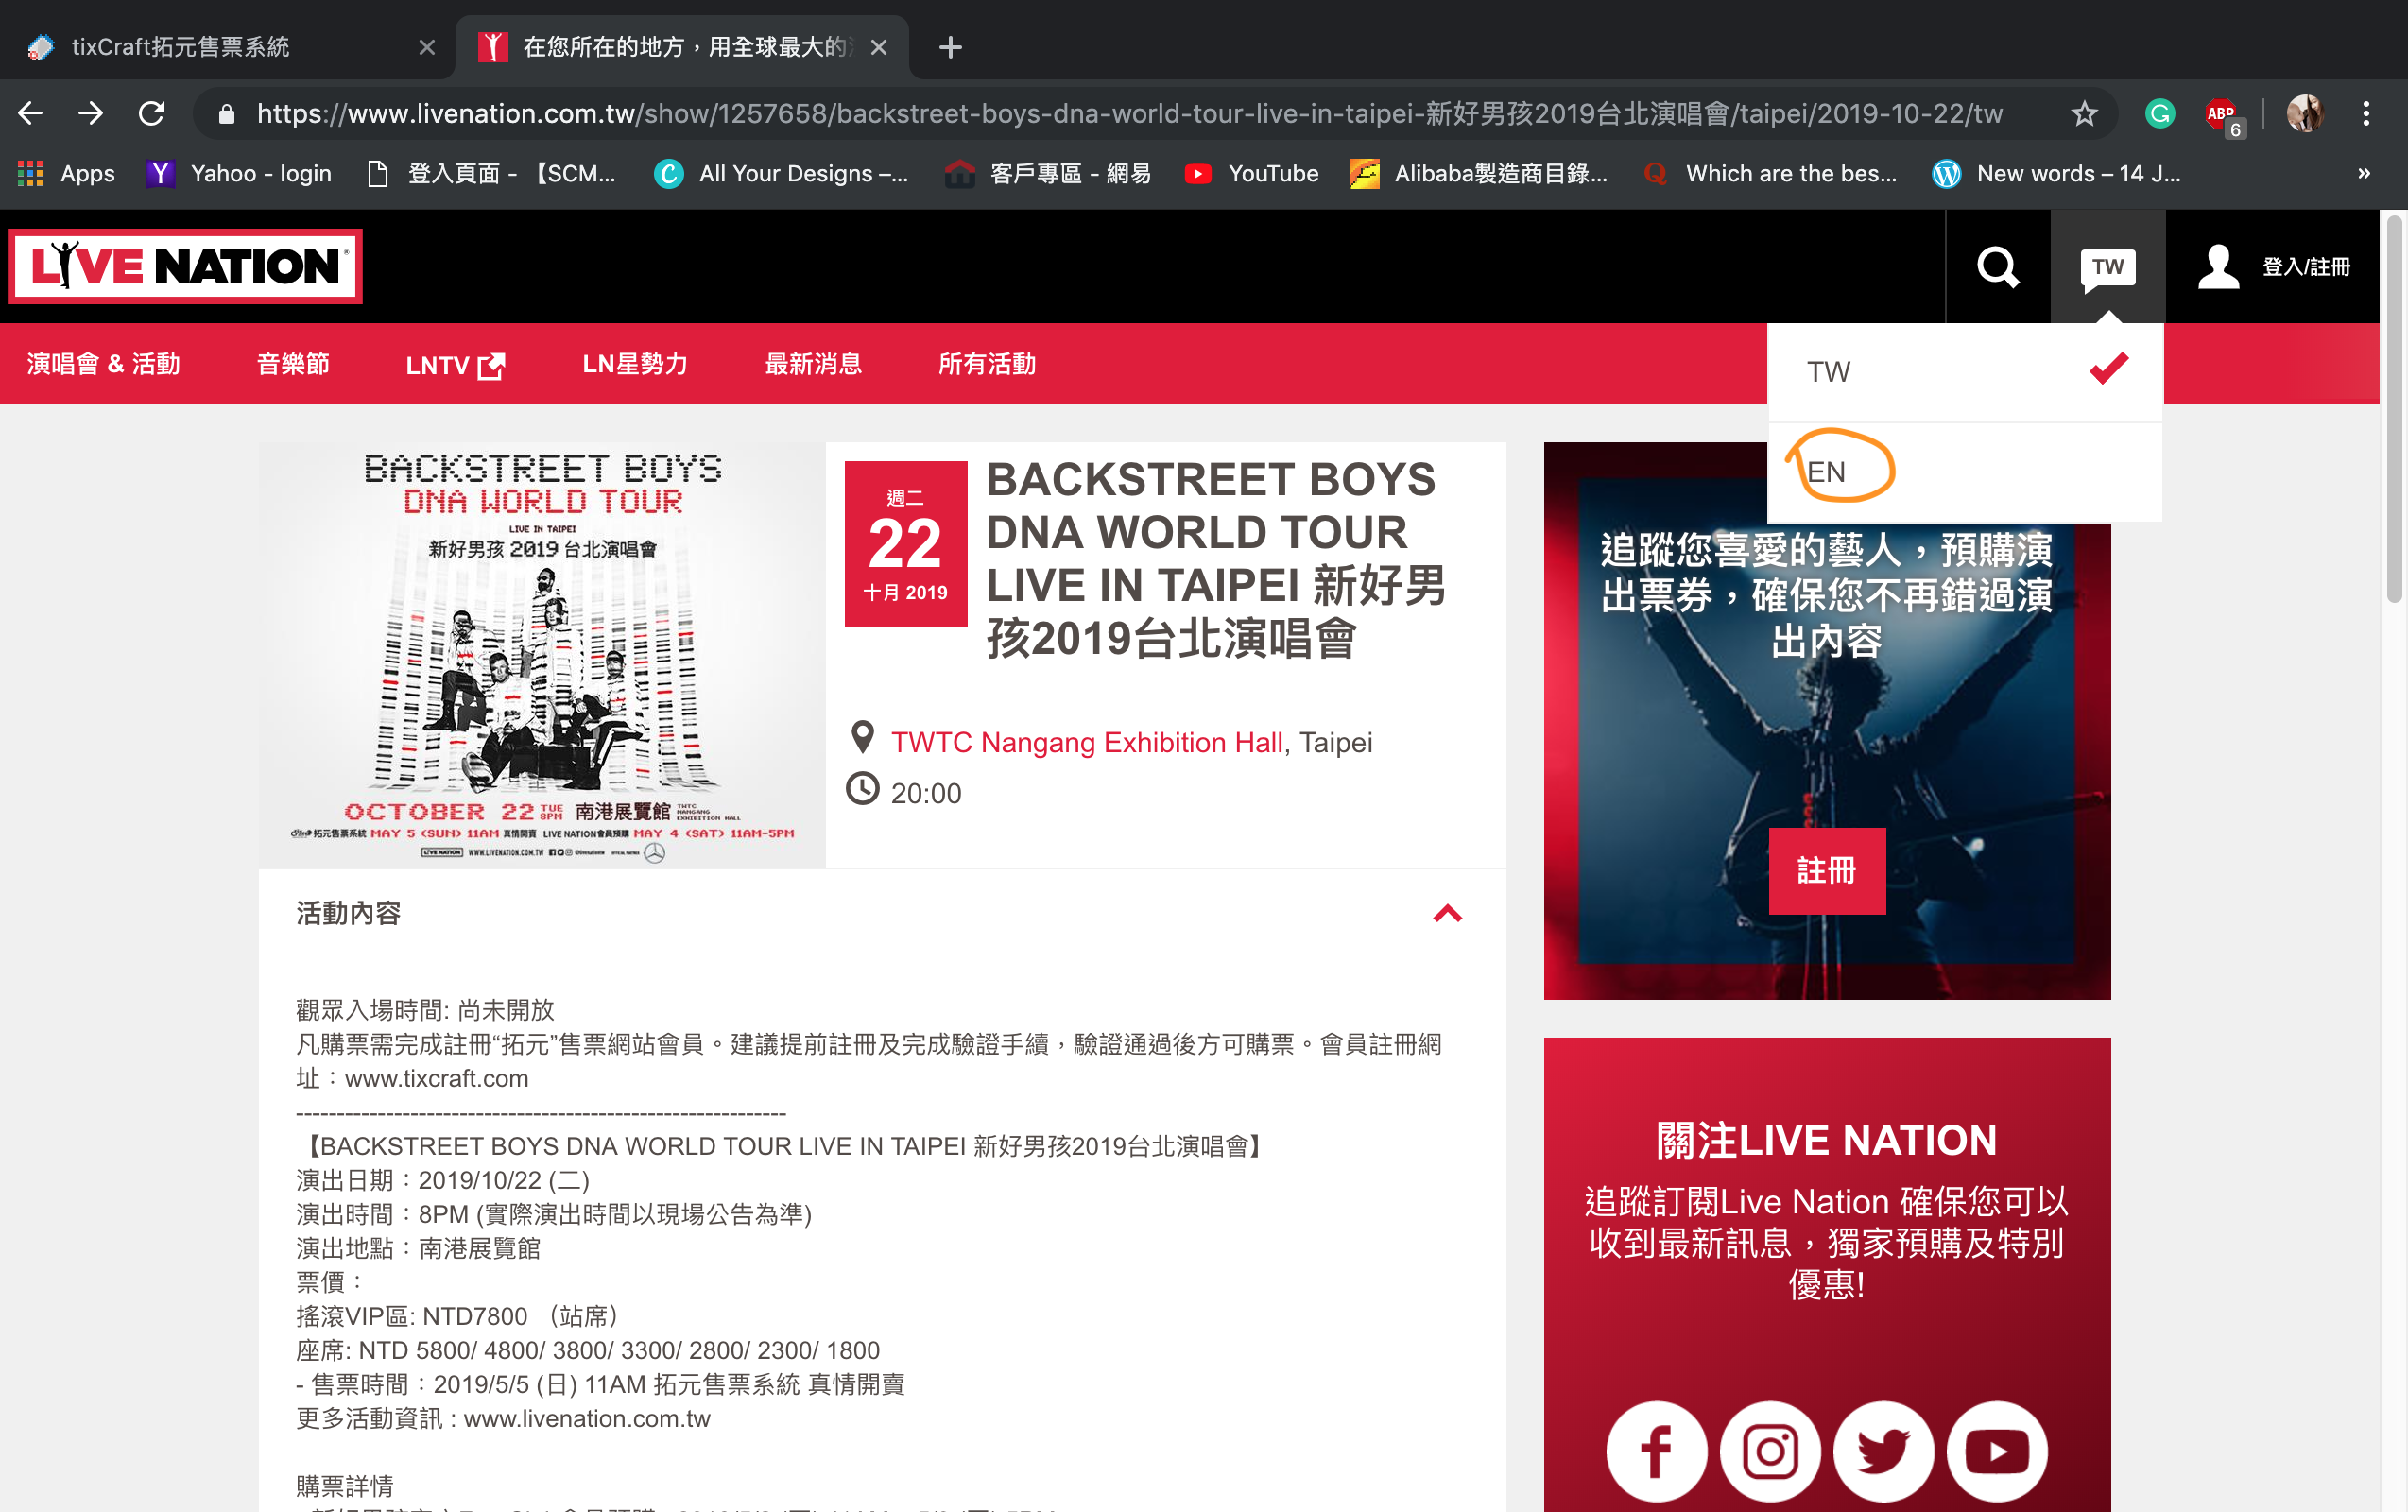
Task: Collapse the 活動內容 section
Action: click(x=1447, y=913)
